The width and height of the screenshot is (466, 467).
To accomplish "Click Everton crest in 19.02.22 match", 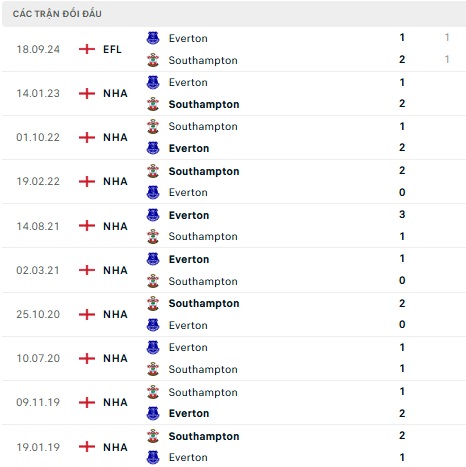I will (153, 192).
